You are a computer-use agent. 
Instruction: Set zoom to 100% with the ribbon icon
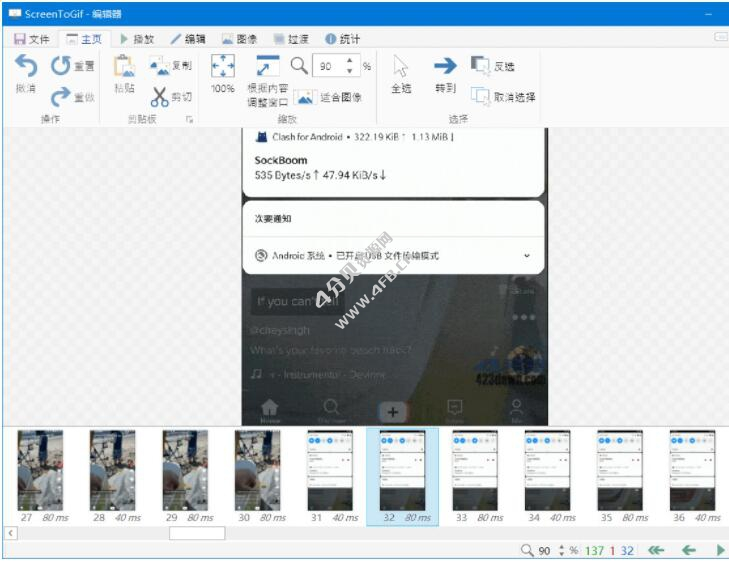pos(222,67)
